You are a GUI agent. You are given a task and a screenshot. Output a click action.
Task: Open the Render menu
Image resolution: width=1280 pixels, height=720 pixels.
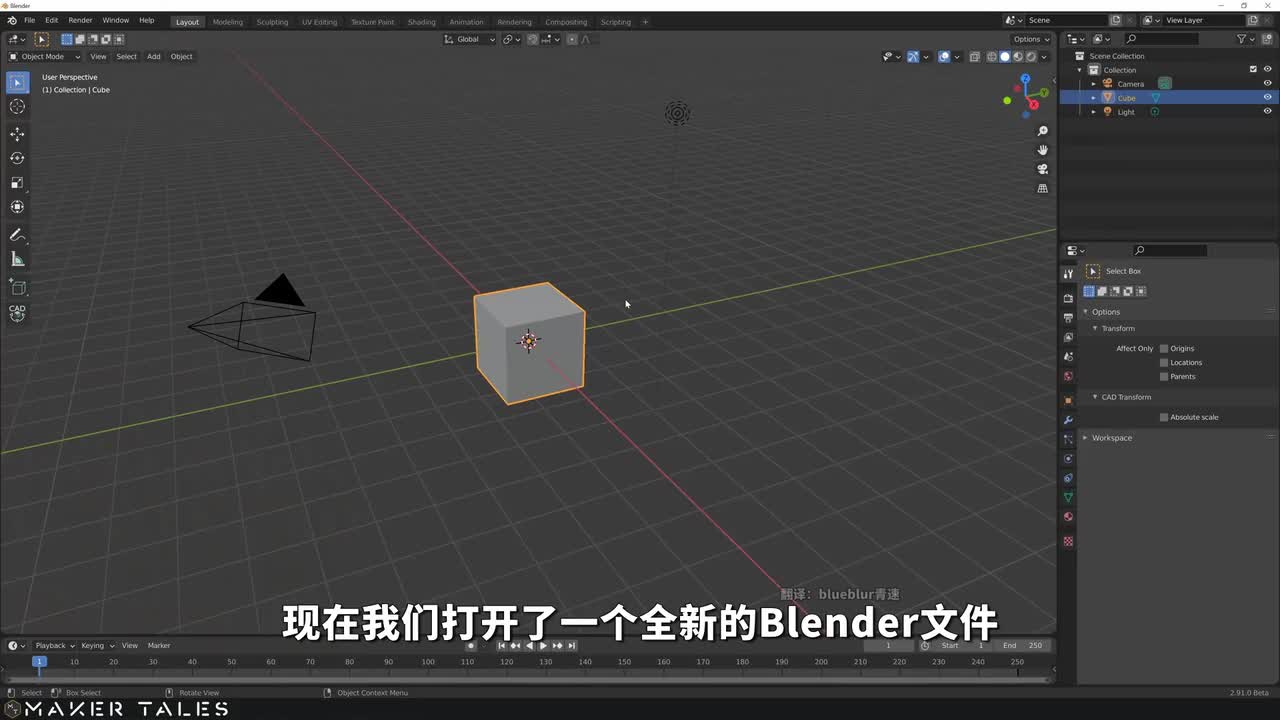[80, 20]
